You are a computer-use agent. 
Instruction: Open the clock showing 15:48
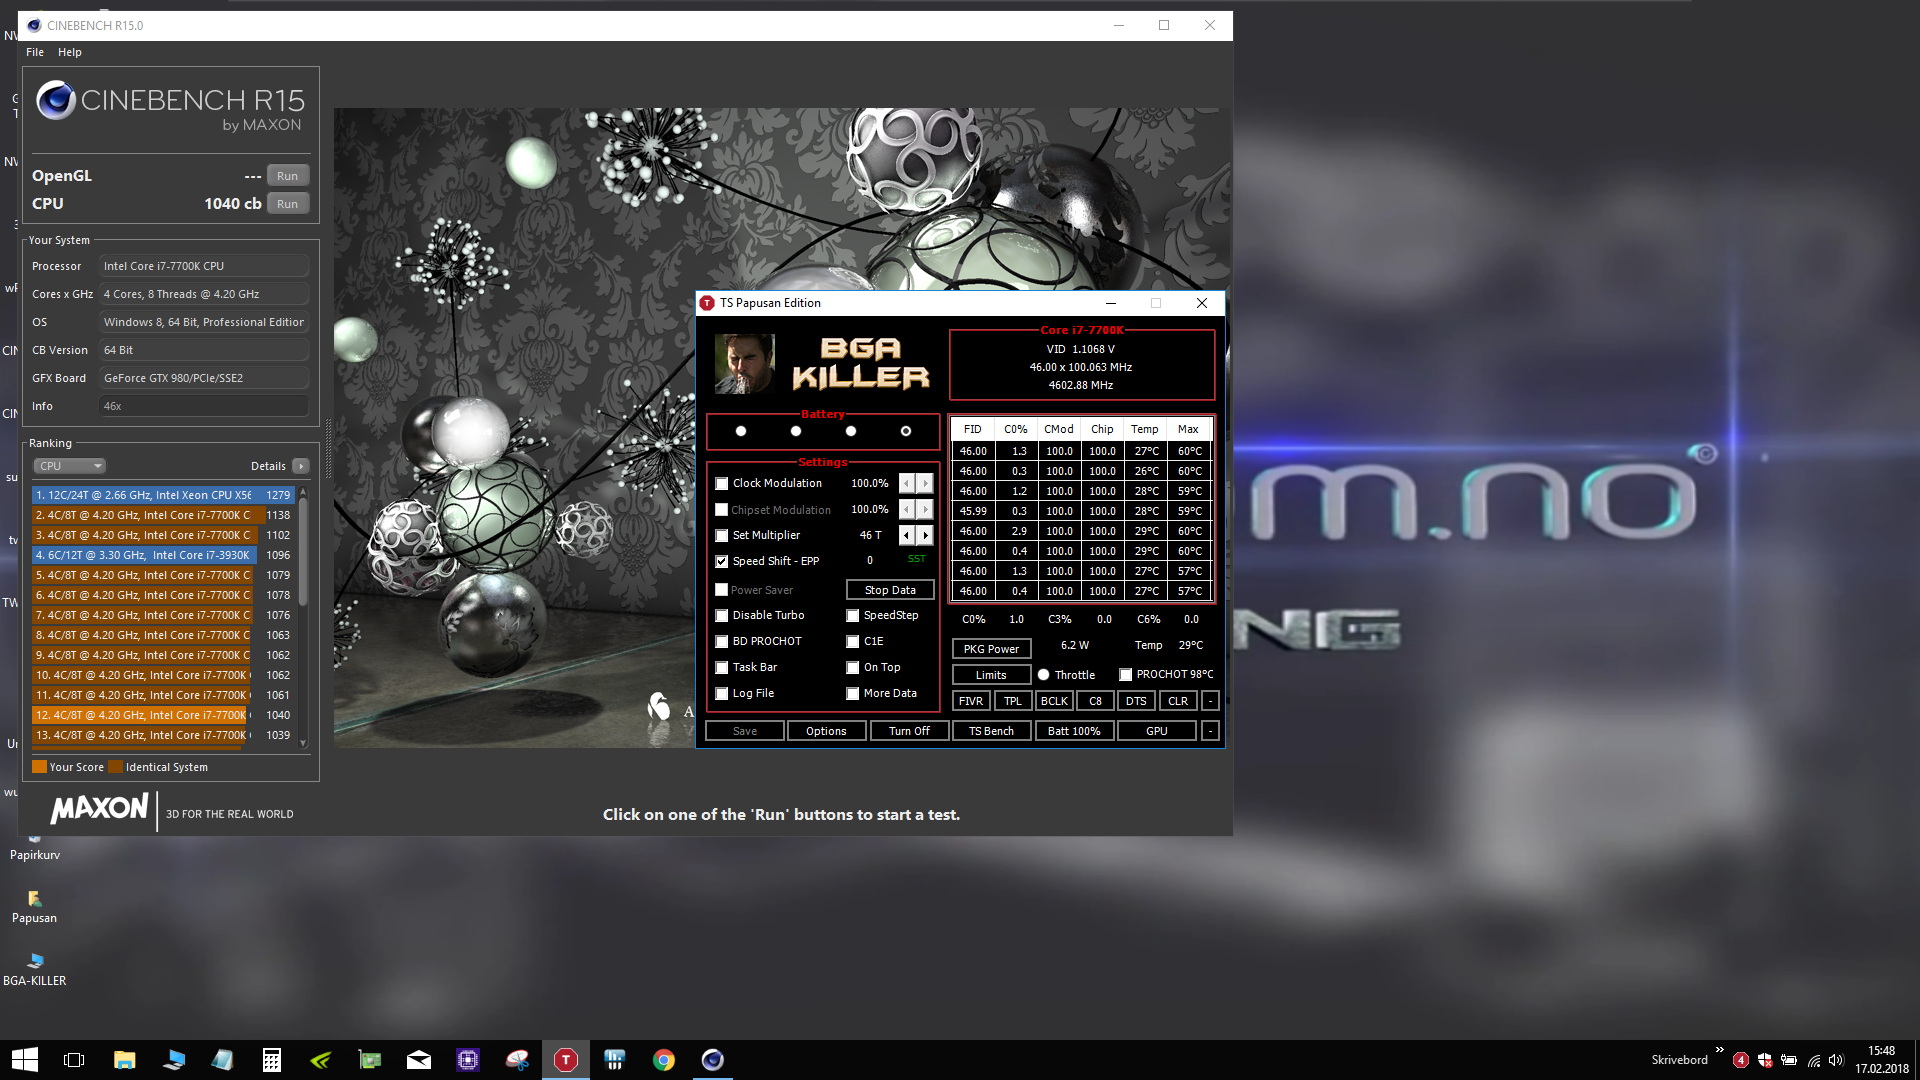pos(1882,1060)
